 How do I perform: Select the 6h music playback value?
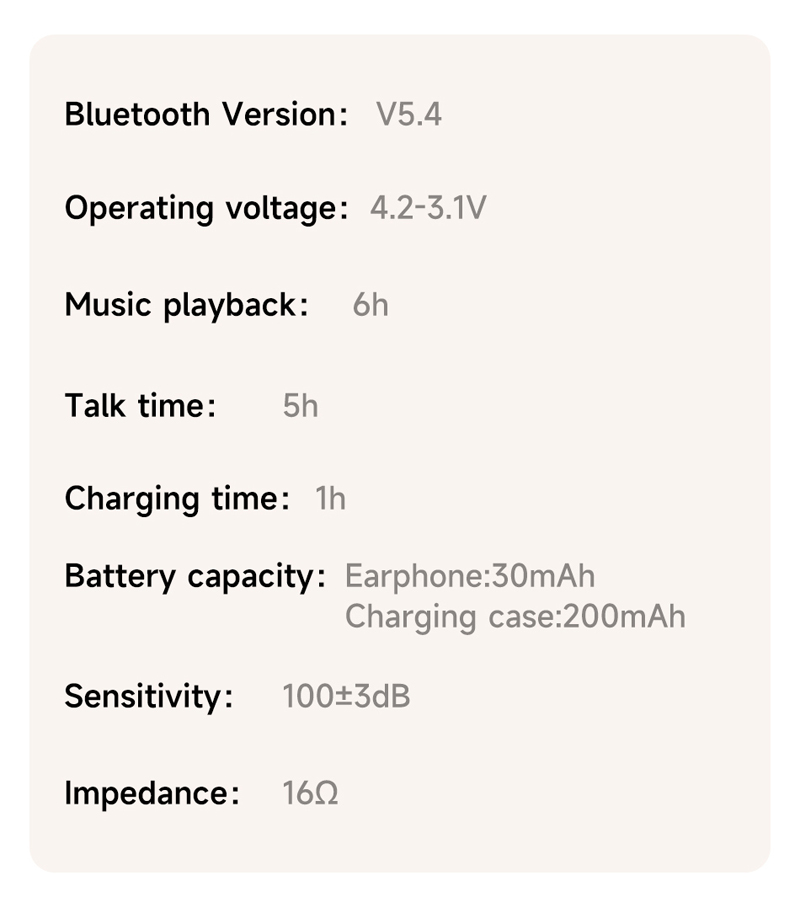point(370,305)
